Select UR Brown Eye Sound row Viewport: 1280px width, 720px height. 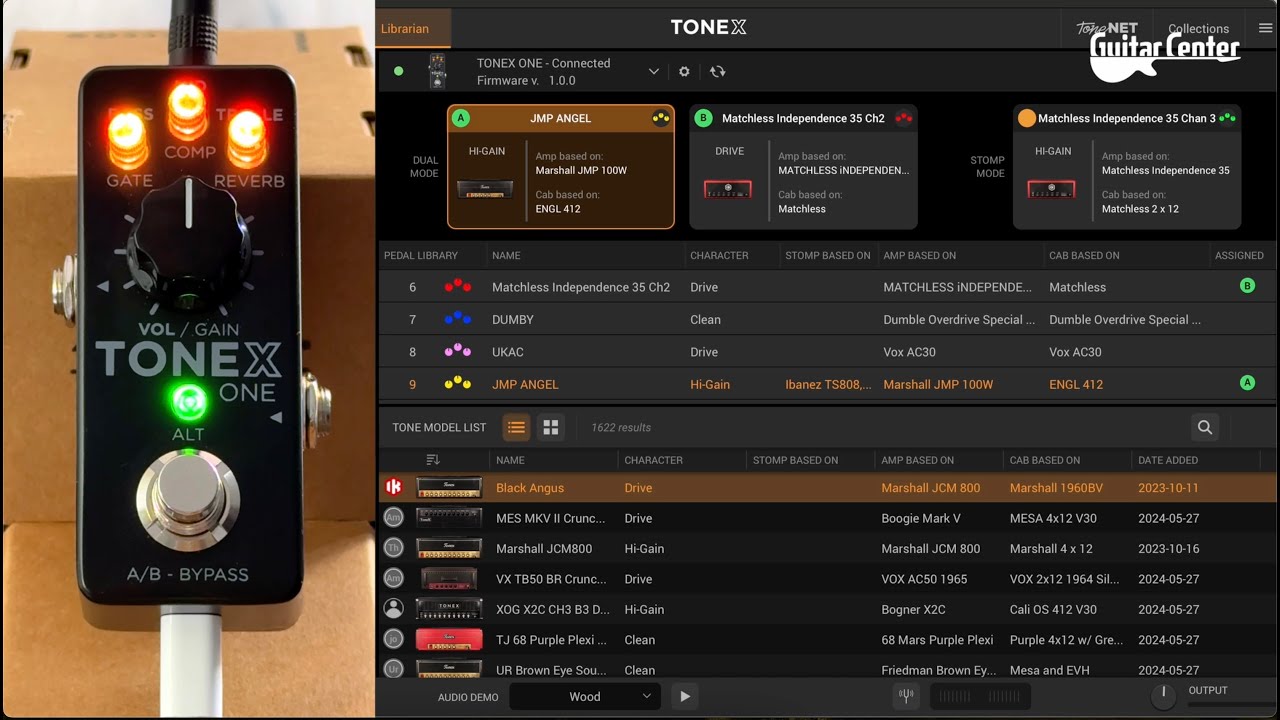point(827,669)
